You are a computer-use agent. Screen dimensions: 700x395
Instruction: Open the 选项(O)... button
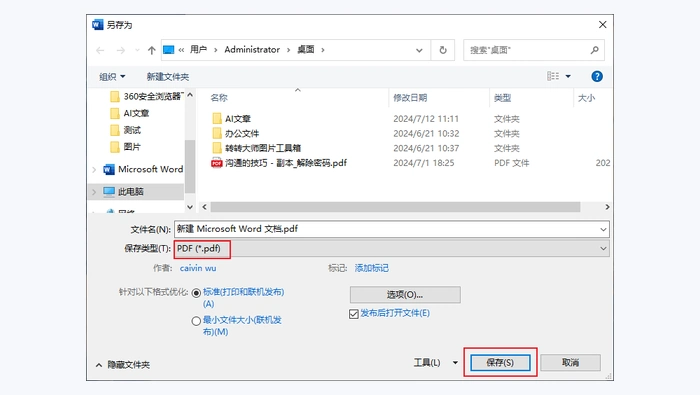405,295
